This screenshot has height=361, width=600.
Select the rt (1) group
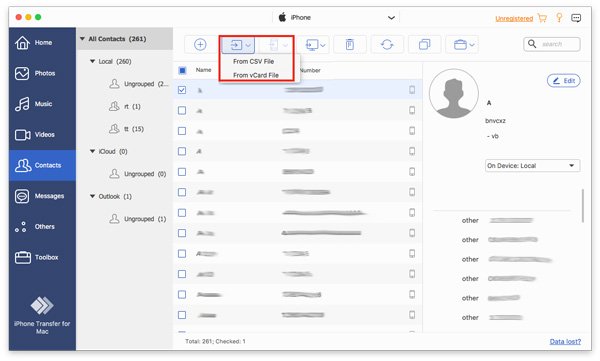(125, 106)
